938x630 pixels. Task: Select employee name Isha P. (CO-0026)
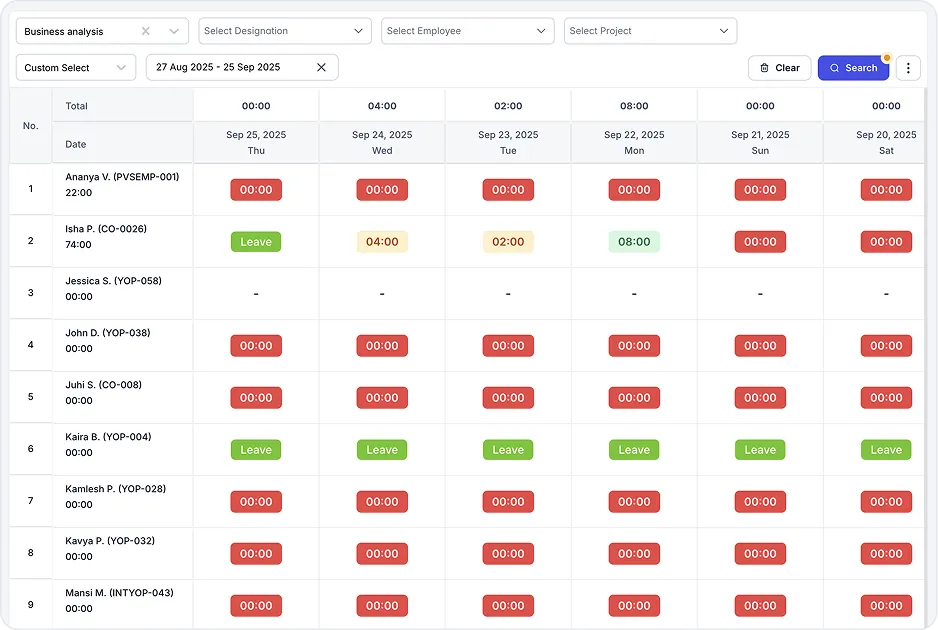[x=106, y=229]
